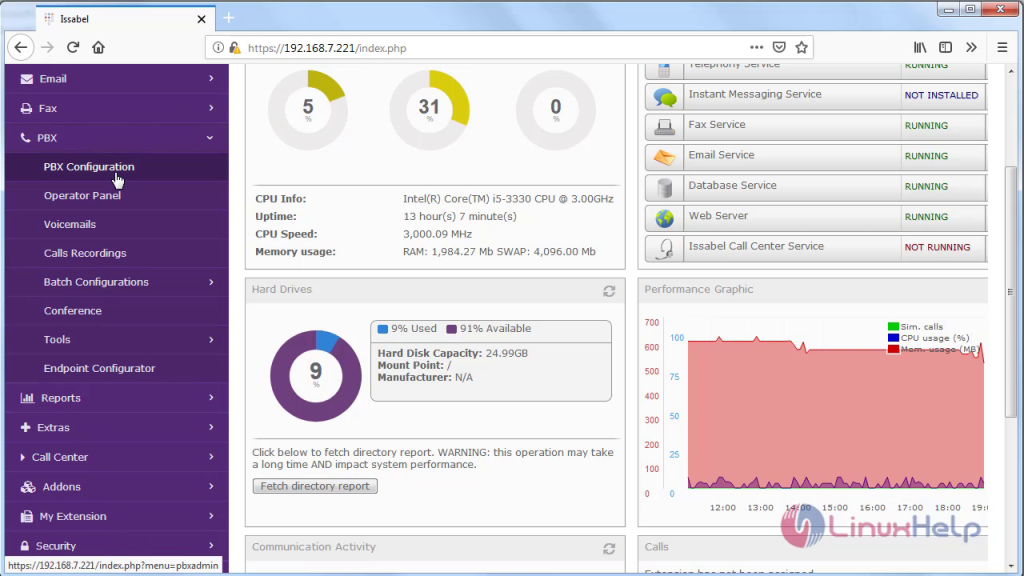Expand the Tools submenu arrow

pos(211,340)
